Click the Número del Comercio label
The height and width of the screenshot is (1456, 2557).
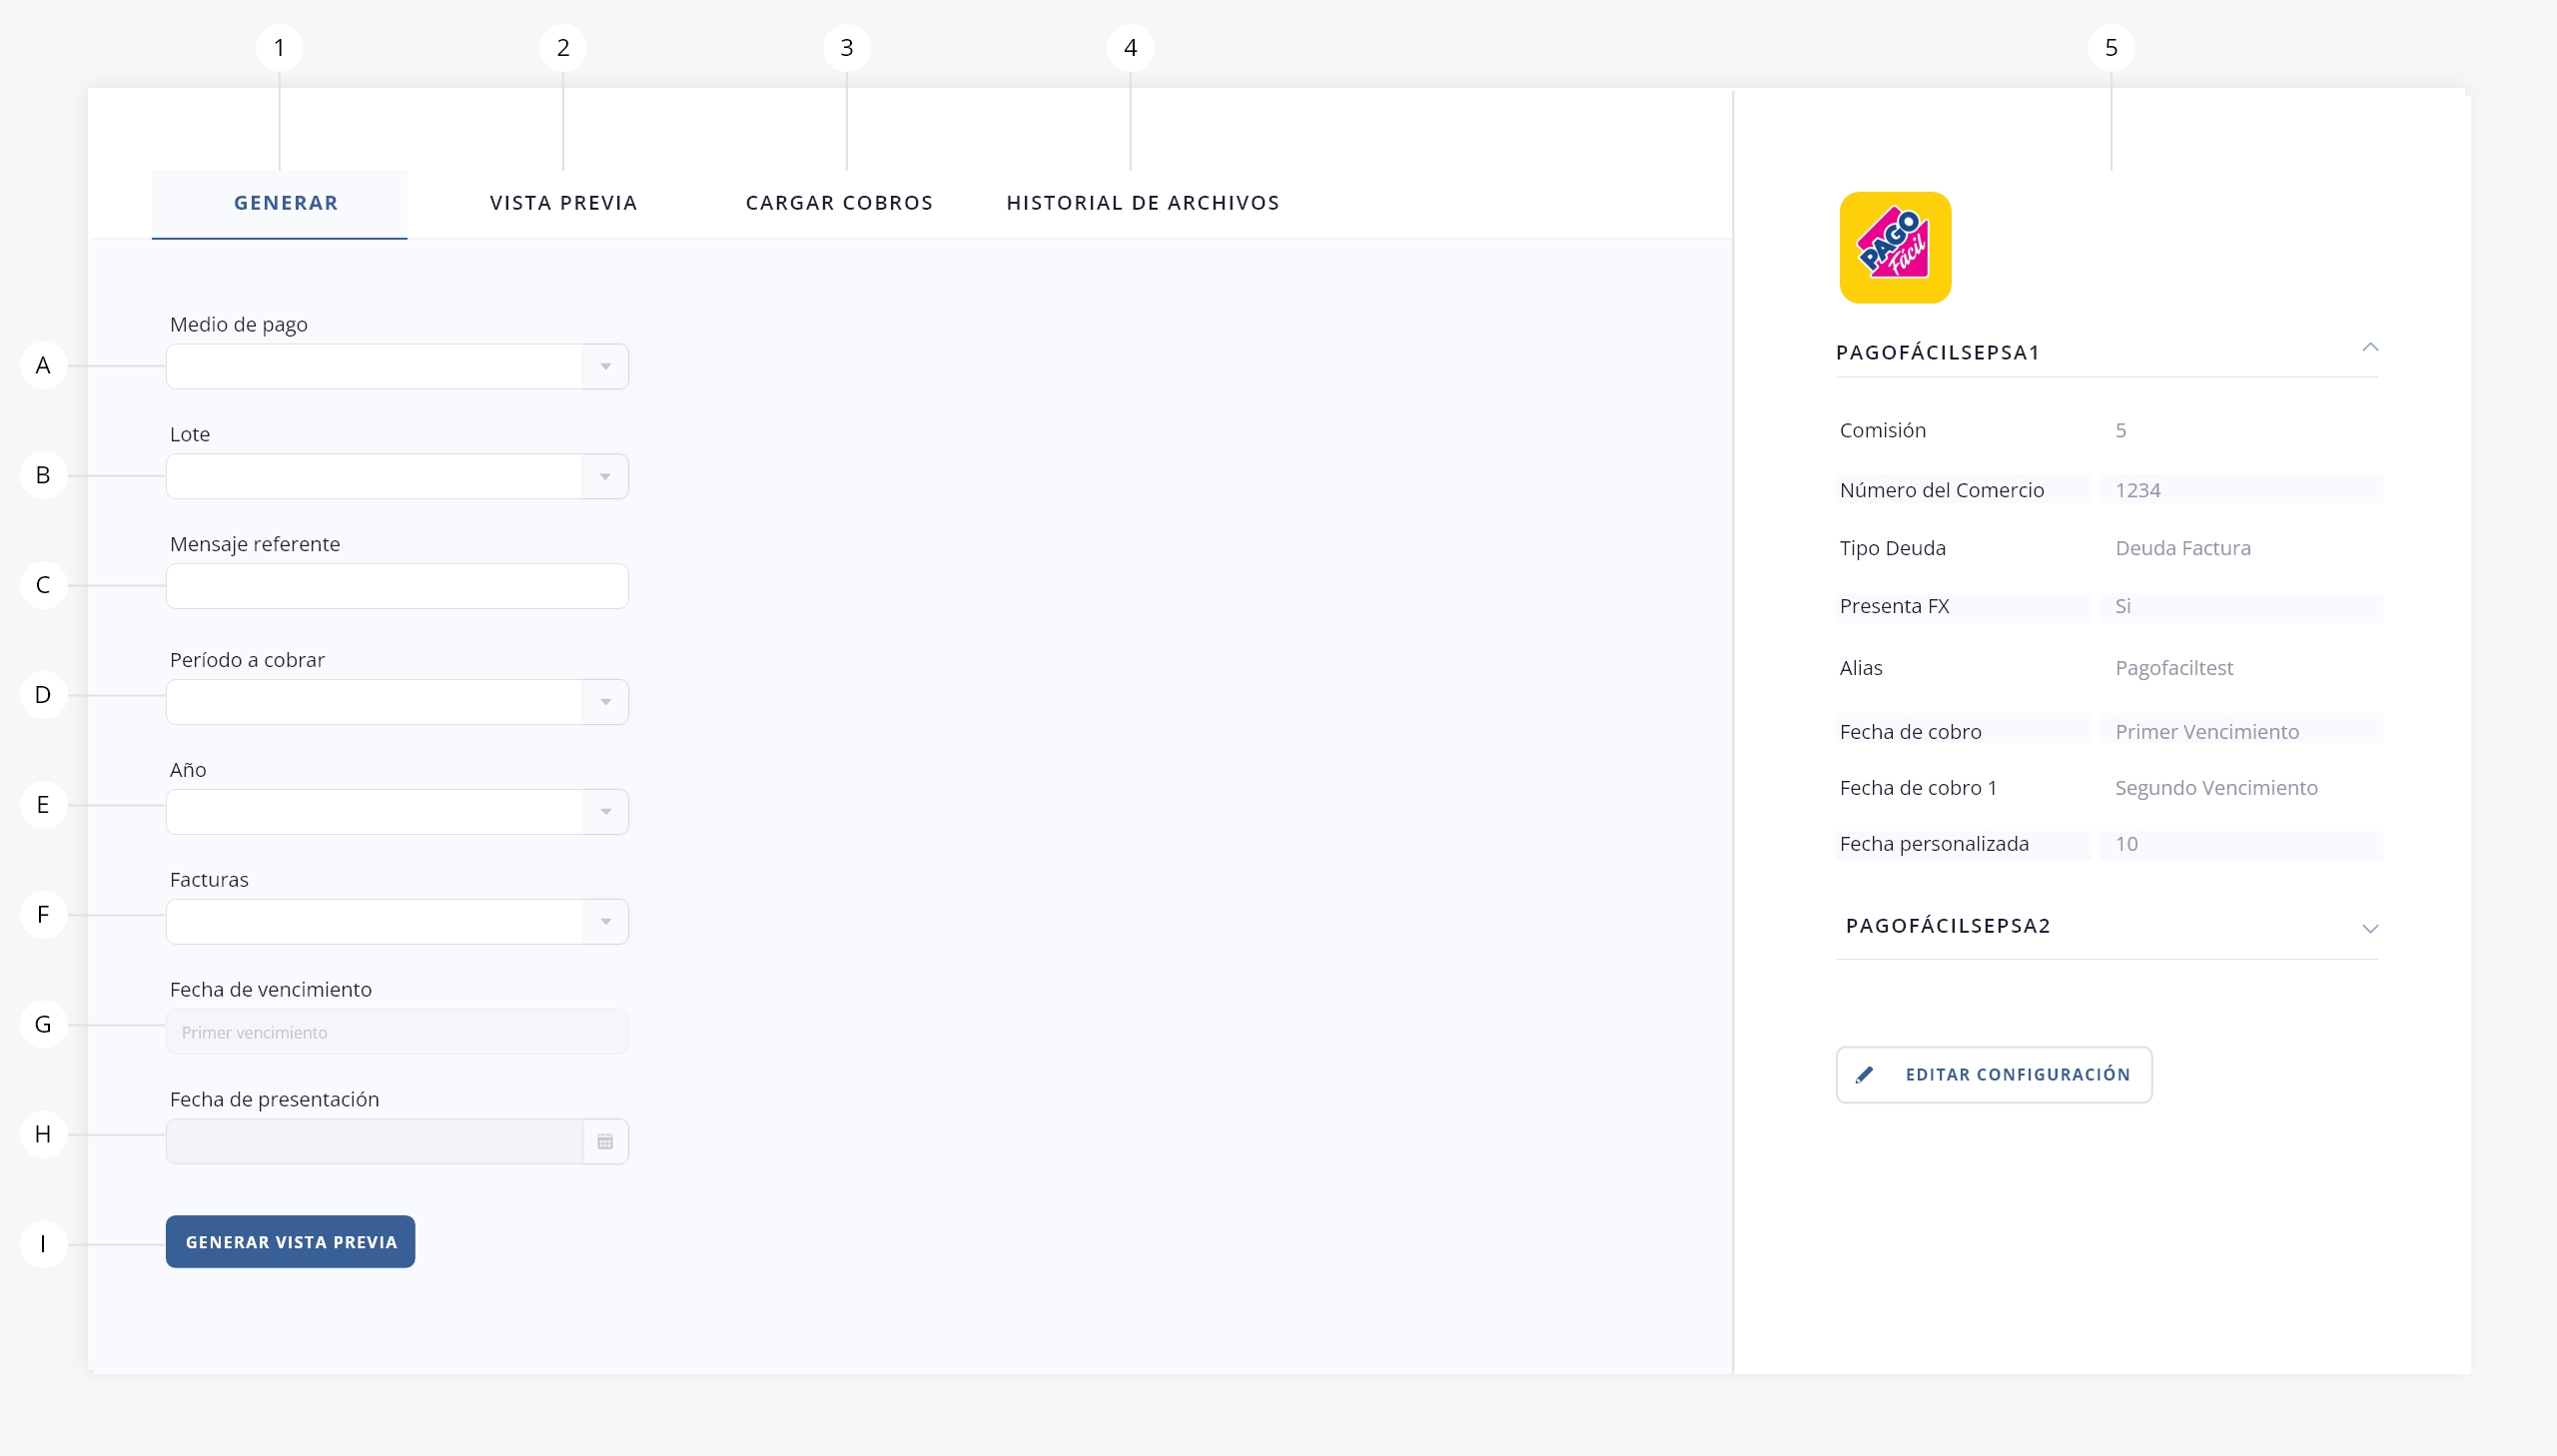[x=1942, y=490]
